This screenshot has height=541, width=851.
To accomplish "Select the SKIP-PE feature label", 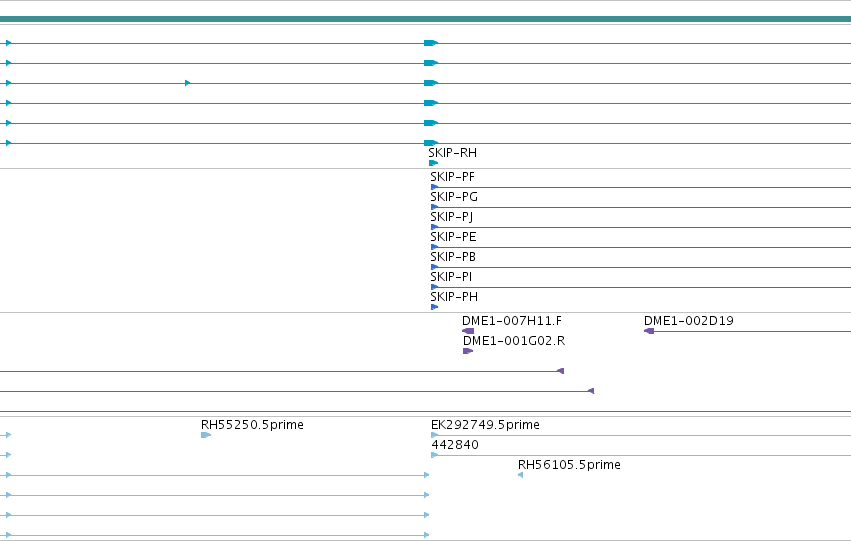I will (453, 237).
